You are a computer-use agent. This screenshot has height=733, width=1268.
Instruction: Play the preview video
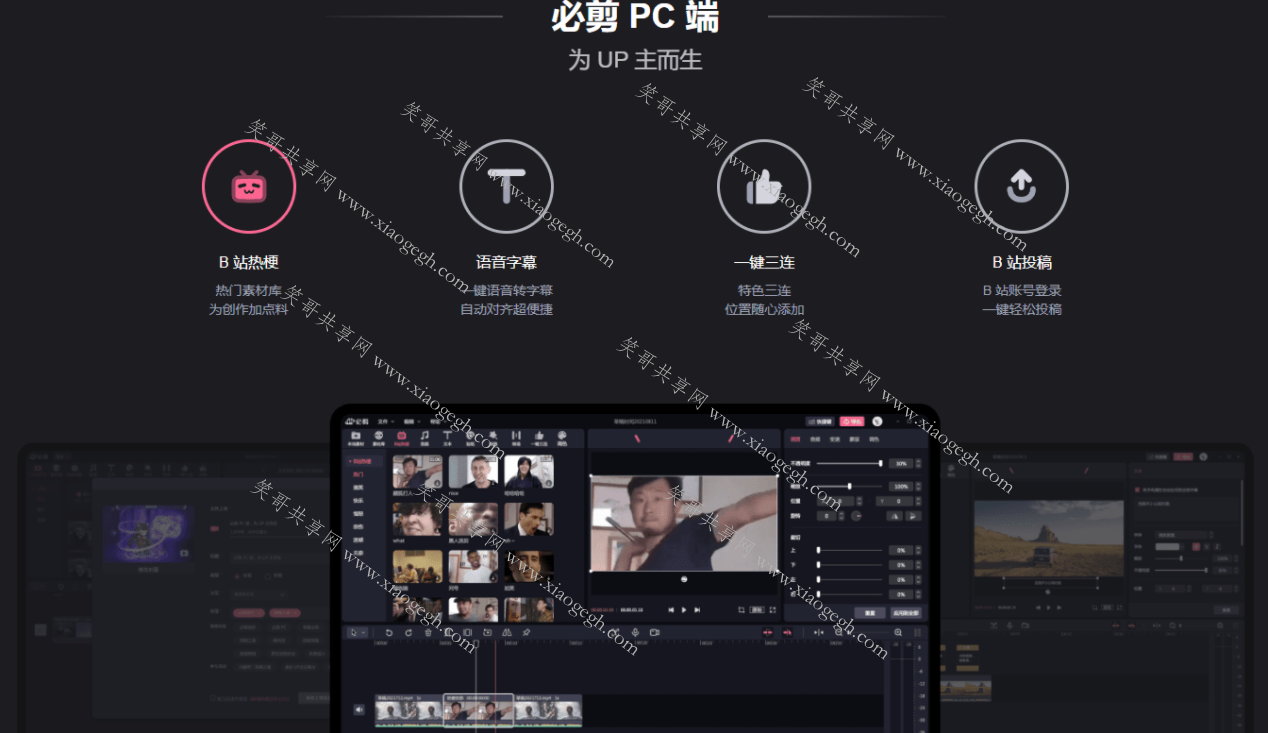pyautogui.click(x=683, y=609)
